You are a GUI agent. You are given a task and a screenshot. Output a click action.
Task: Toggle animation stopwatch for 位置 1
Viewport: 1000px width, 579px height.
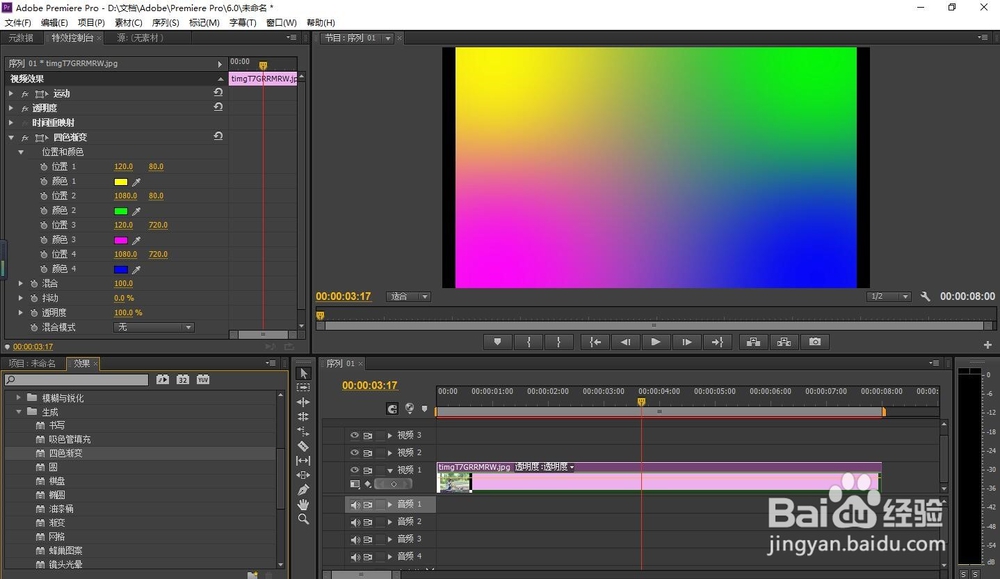[x=43, y=166]
